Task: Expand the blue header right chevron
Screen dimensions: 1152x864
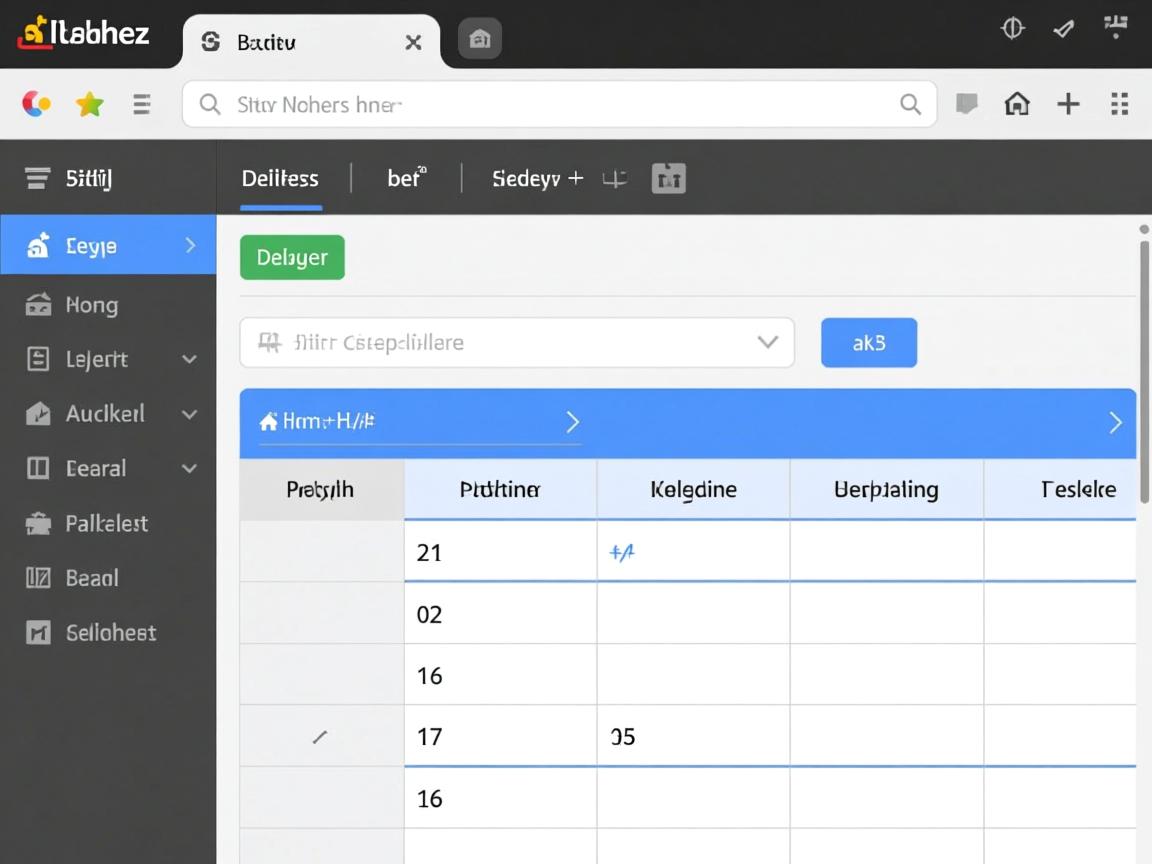Action: [x=1115, y=423]
